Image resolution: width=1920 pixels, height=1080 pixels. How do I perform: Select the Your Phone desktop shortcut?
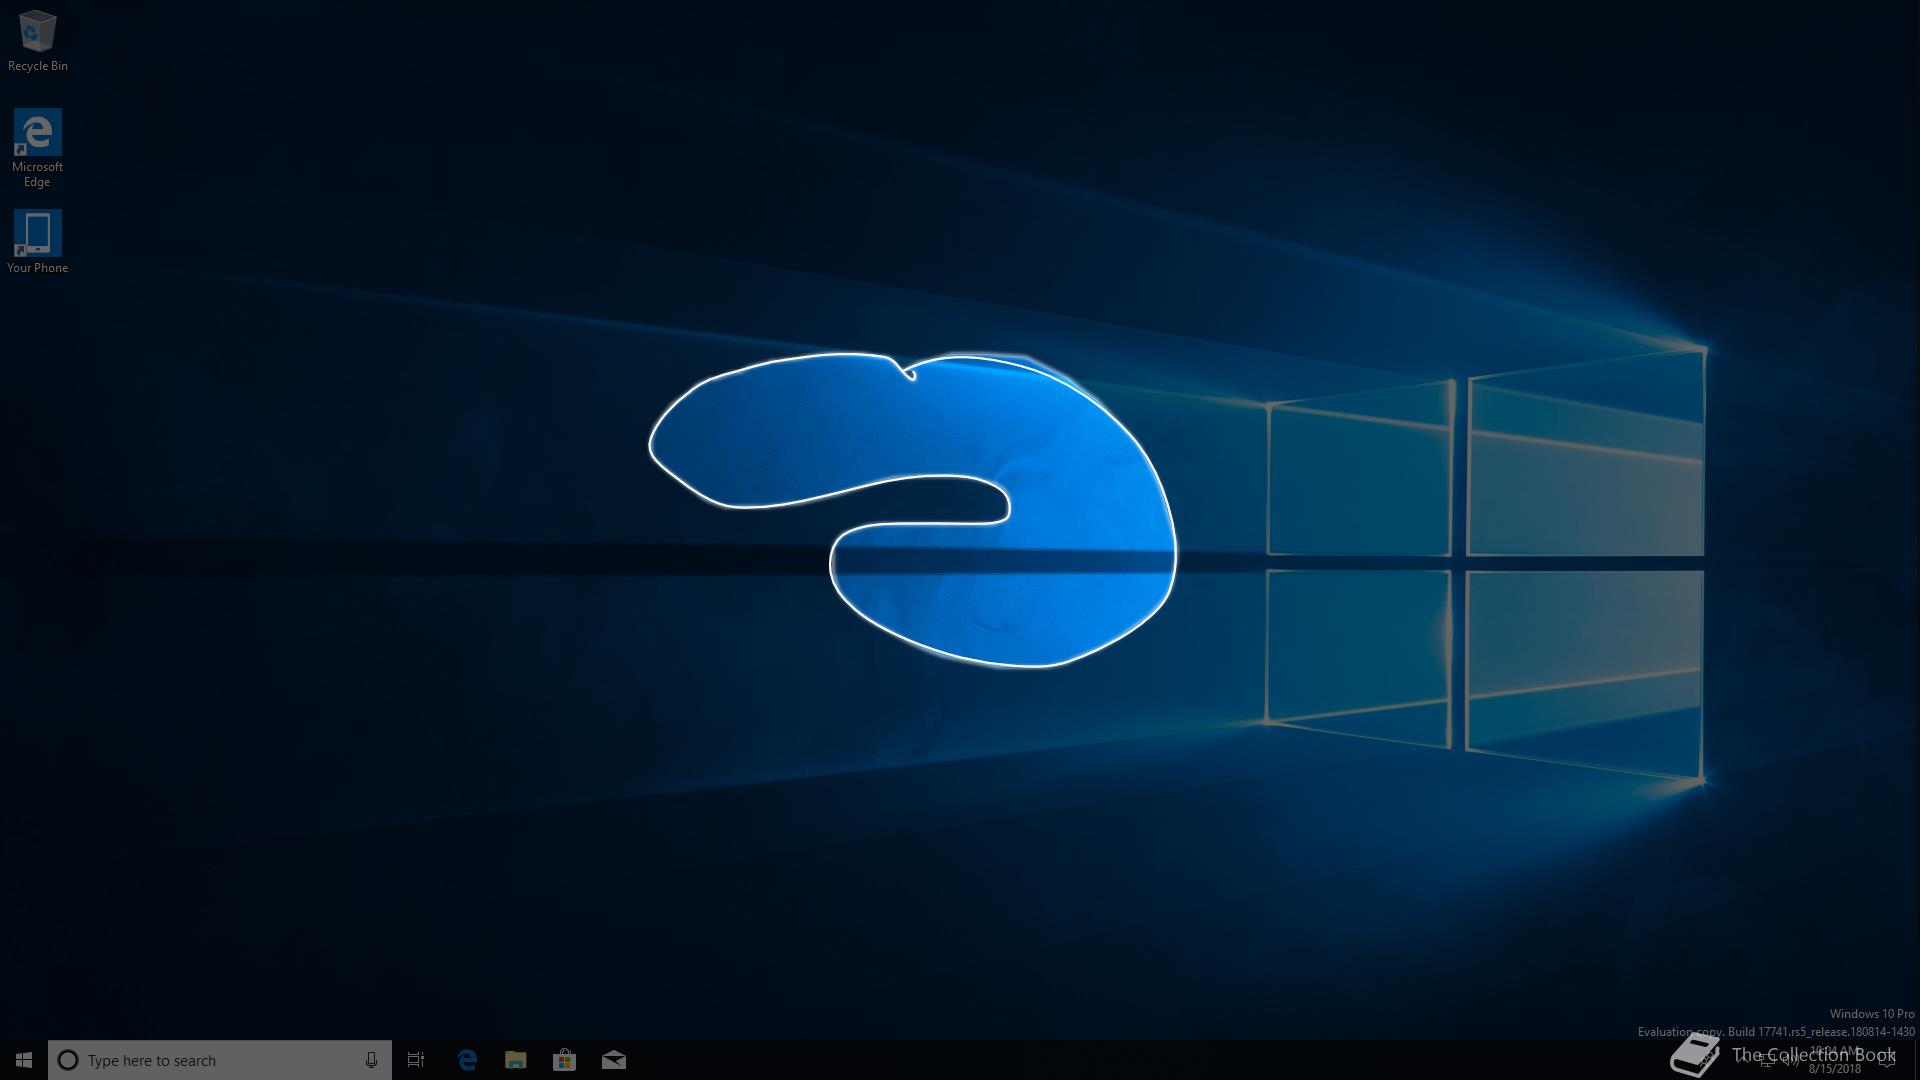pos(37,241)
